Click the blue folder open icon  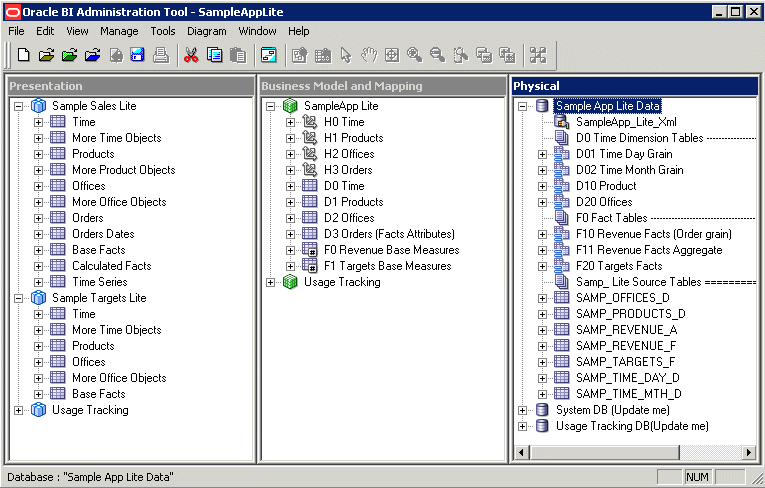click(93, 55)
